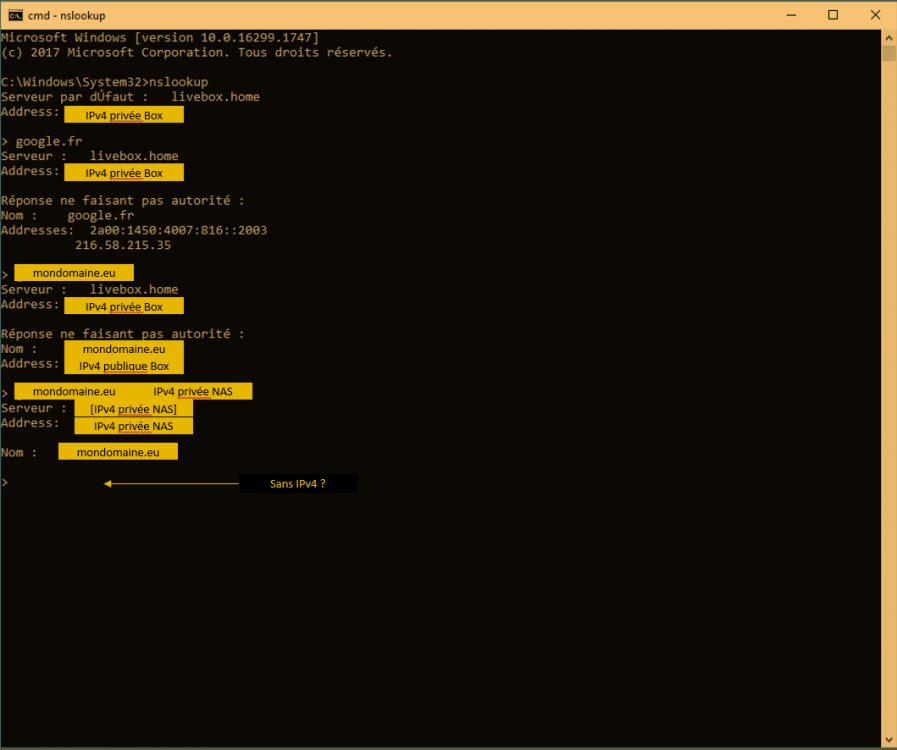897x750 pixels.
Task: Click the mondomaine.eu label beside the final "Nom :"
Action: [117, 452]
